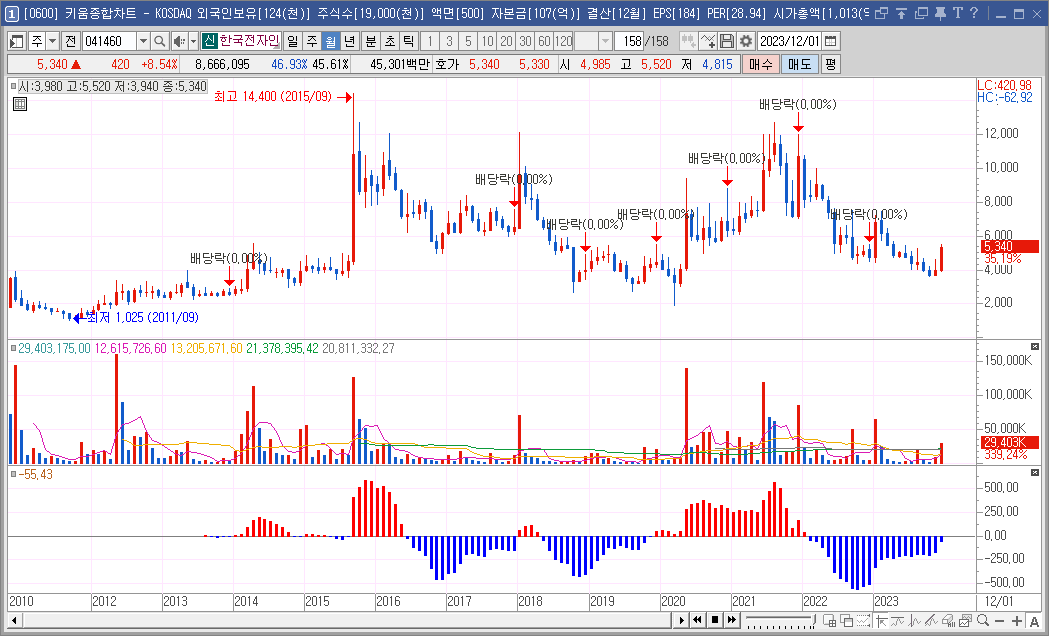Switch to weekly 주 chart period
Viewport: 1049px width, 636px height.
(x=312, y=41)
